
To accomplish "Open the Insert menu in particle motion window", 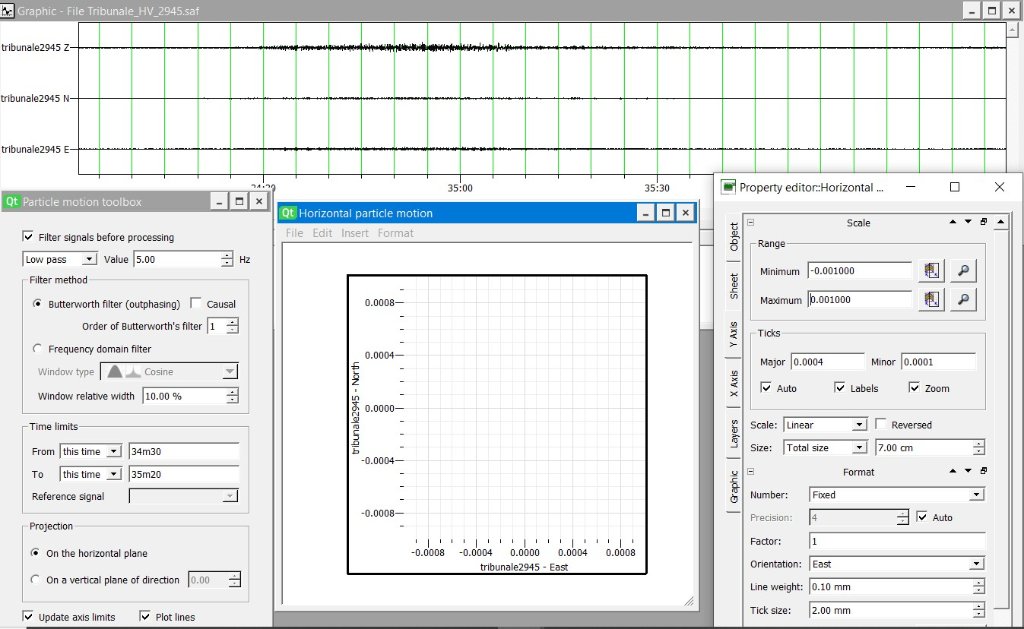I will point(355,233).
